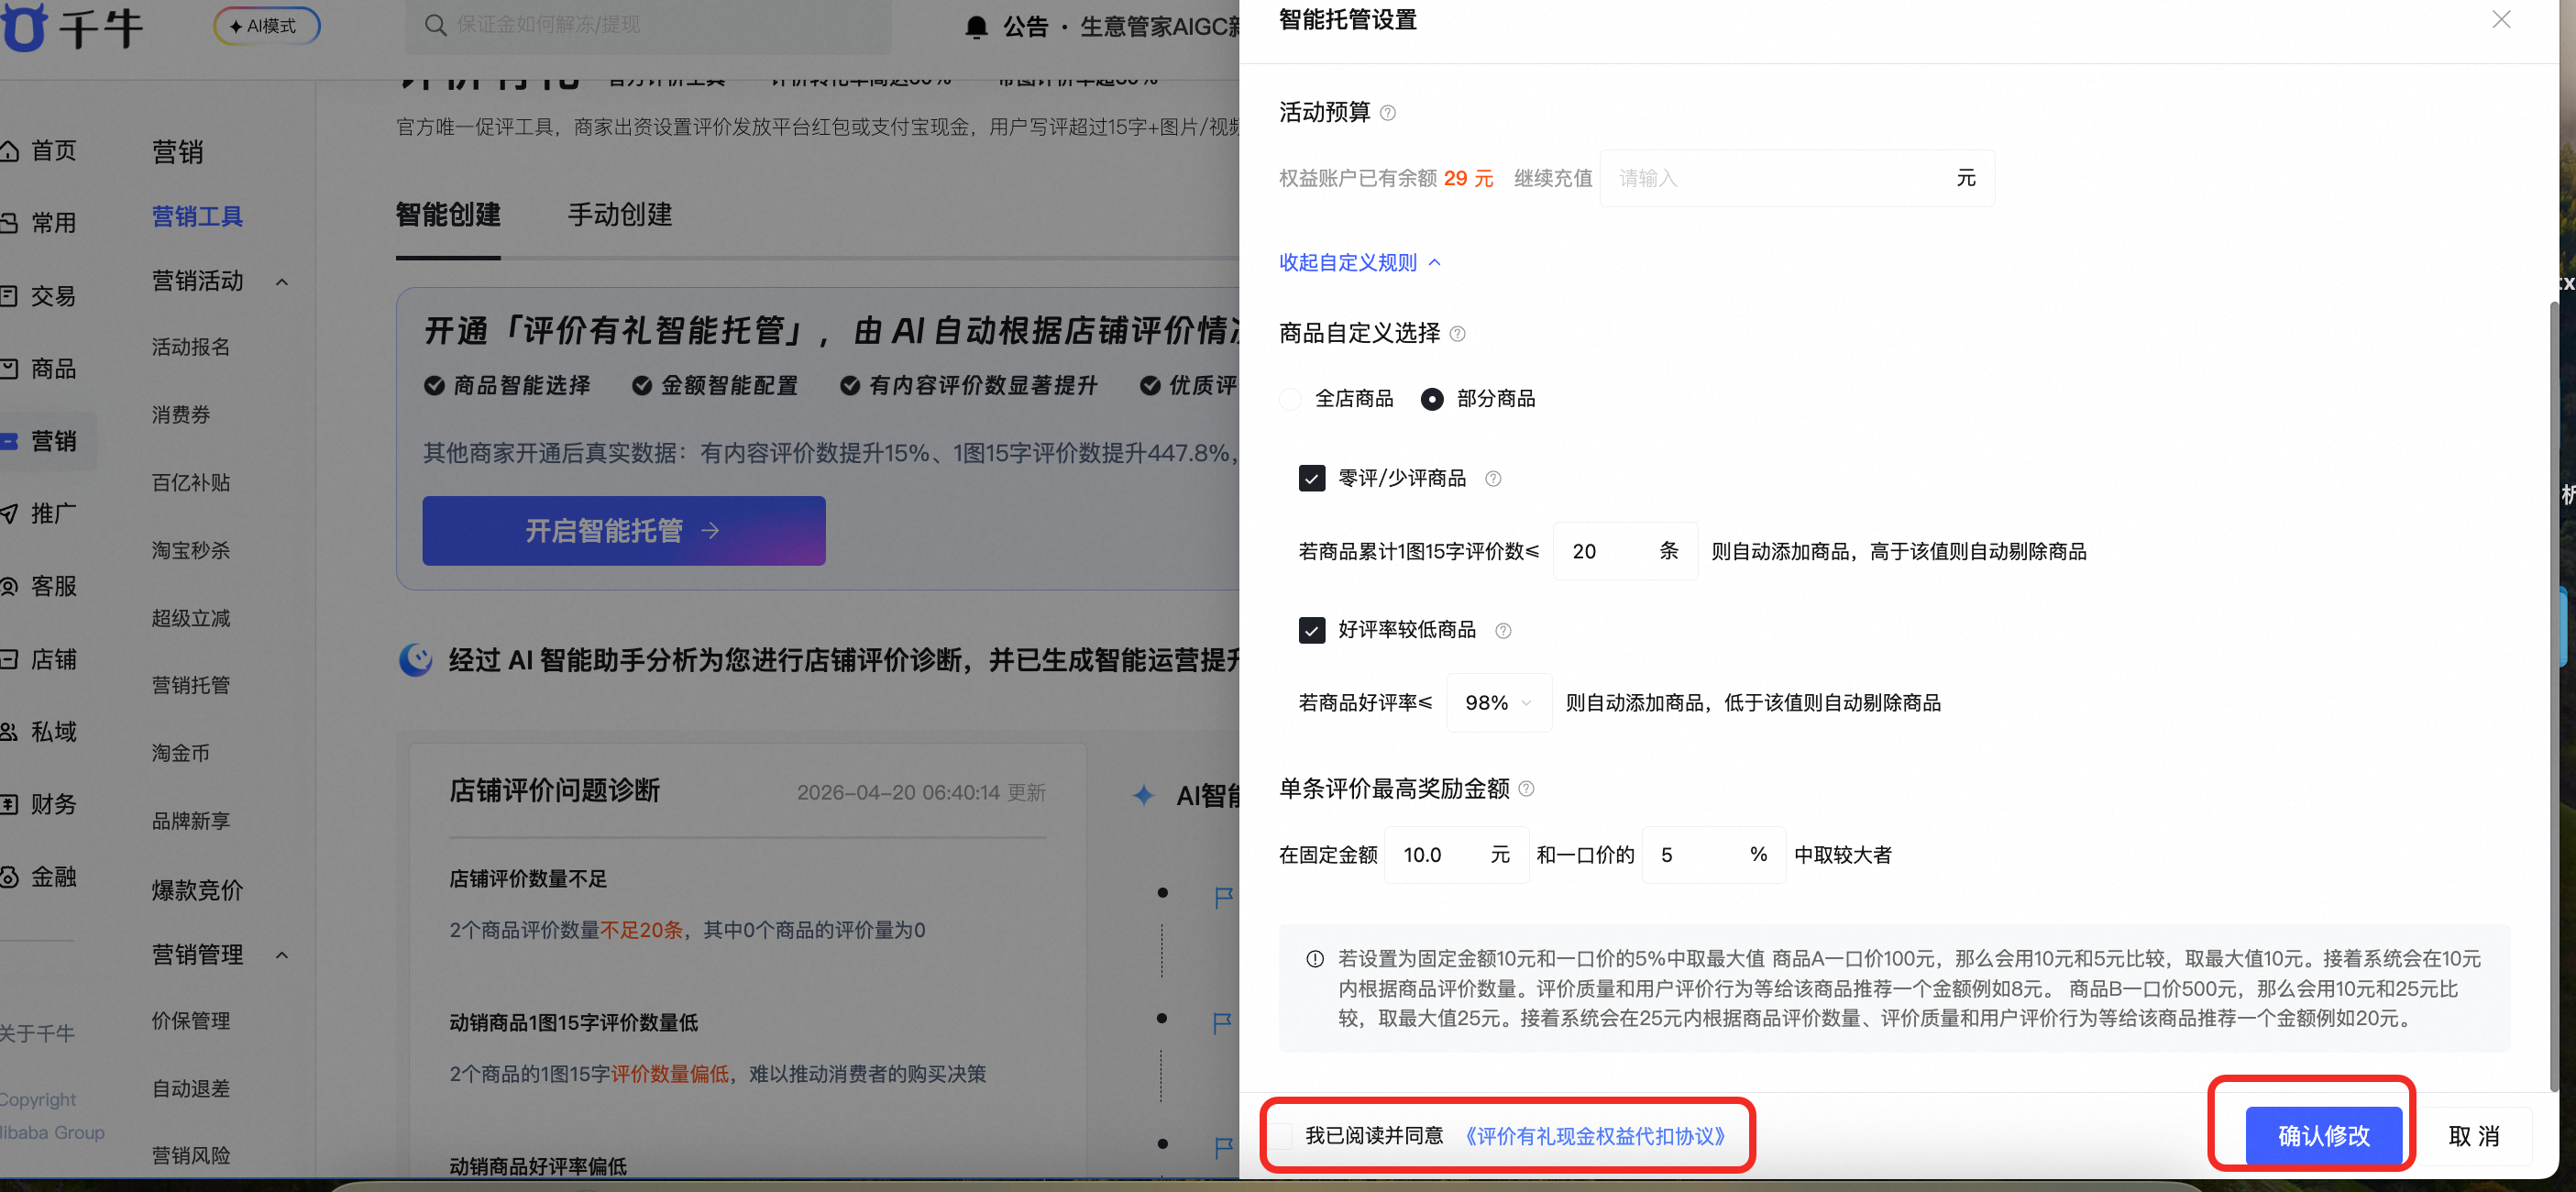This screenshot has width=2576, height=1192.
Task: Click help icon beside 好评率较低商品
Action: click(x=1502, y=631)
